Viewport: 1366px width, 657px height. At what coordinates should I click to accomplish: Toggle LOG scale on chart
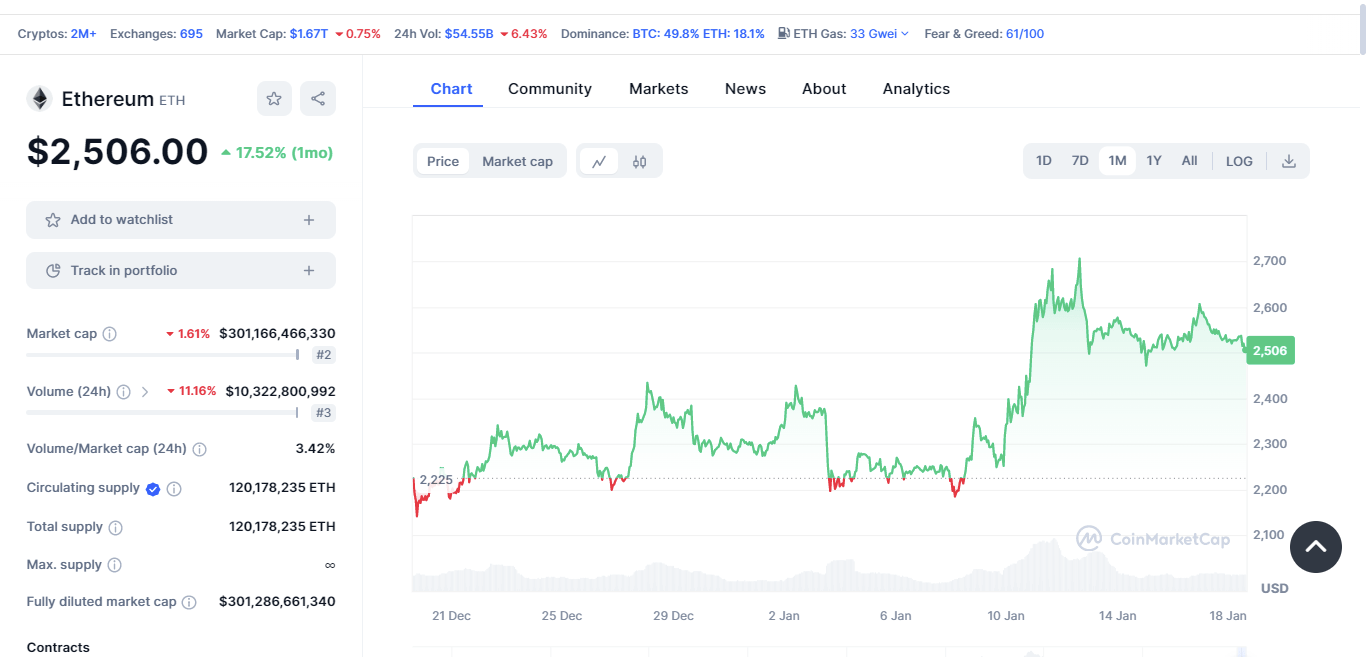pyautogui.click(x=1239, y=161)
